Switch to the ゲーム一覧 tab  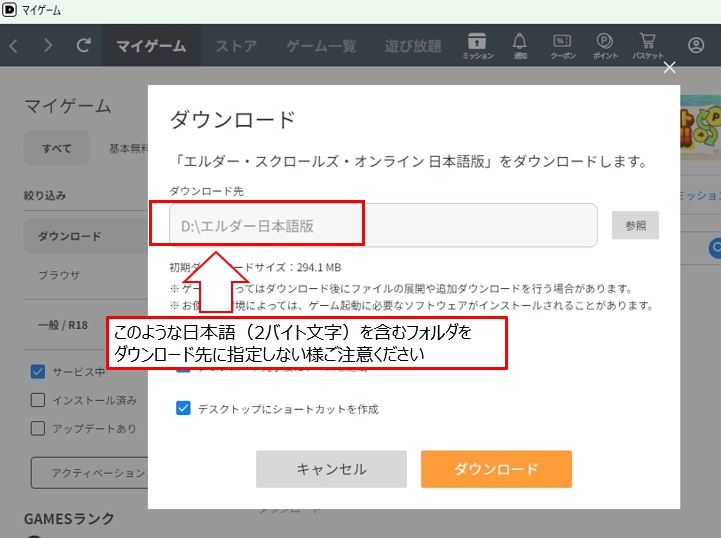(x=321, y=46)
